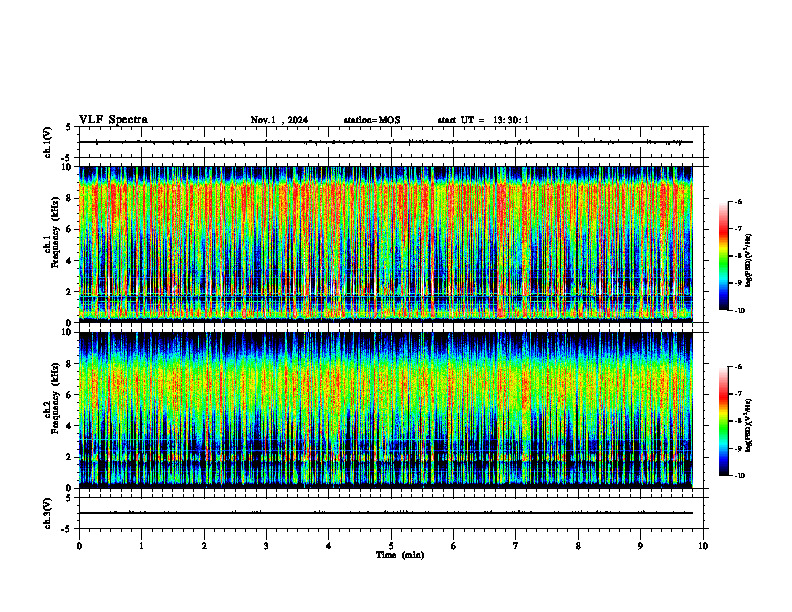Click the time axis tick label "8"

pyautogui.click(x=578, y=546)
